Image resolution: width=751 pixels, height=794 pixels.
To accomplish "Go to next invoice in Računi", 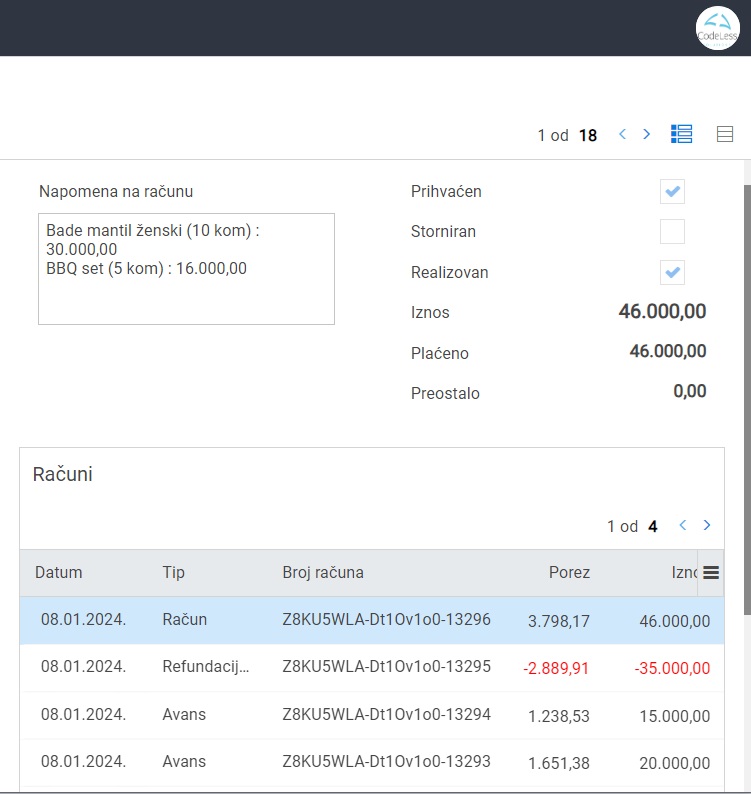I will point(706,525).
